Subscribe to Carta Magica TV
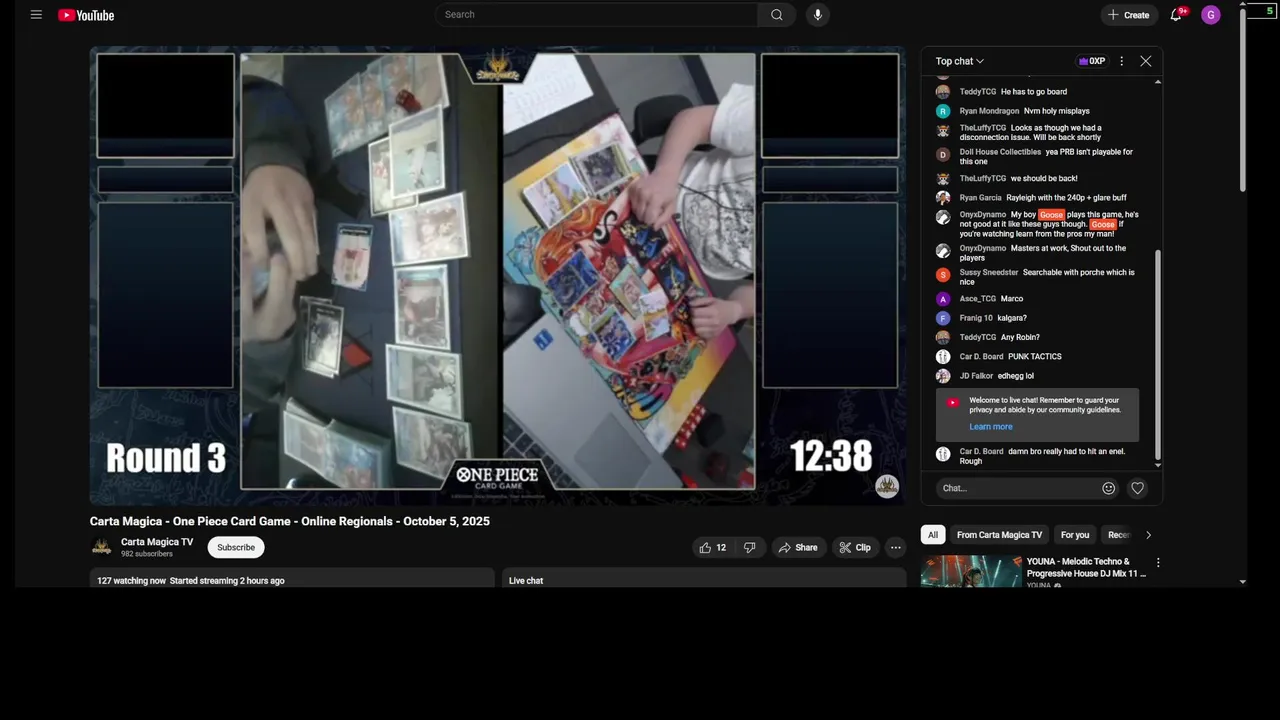 tap(236, 547)
